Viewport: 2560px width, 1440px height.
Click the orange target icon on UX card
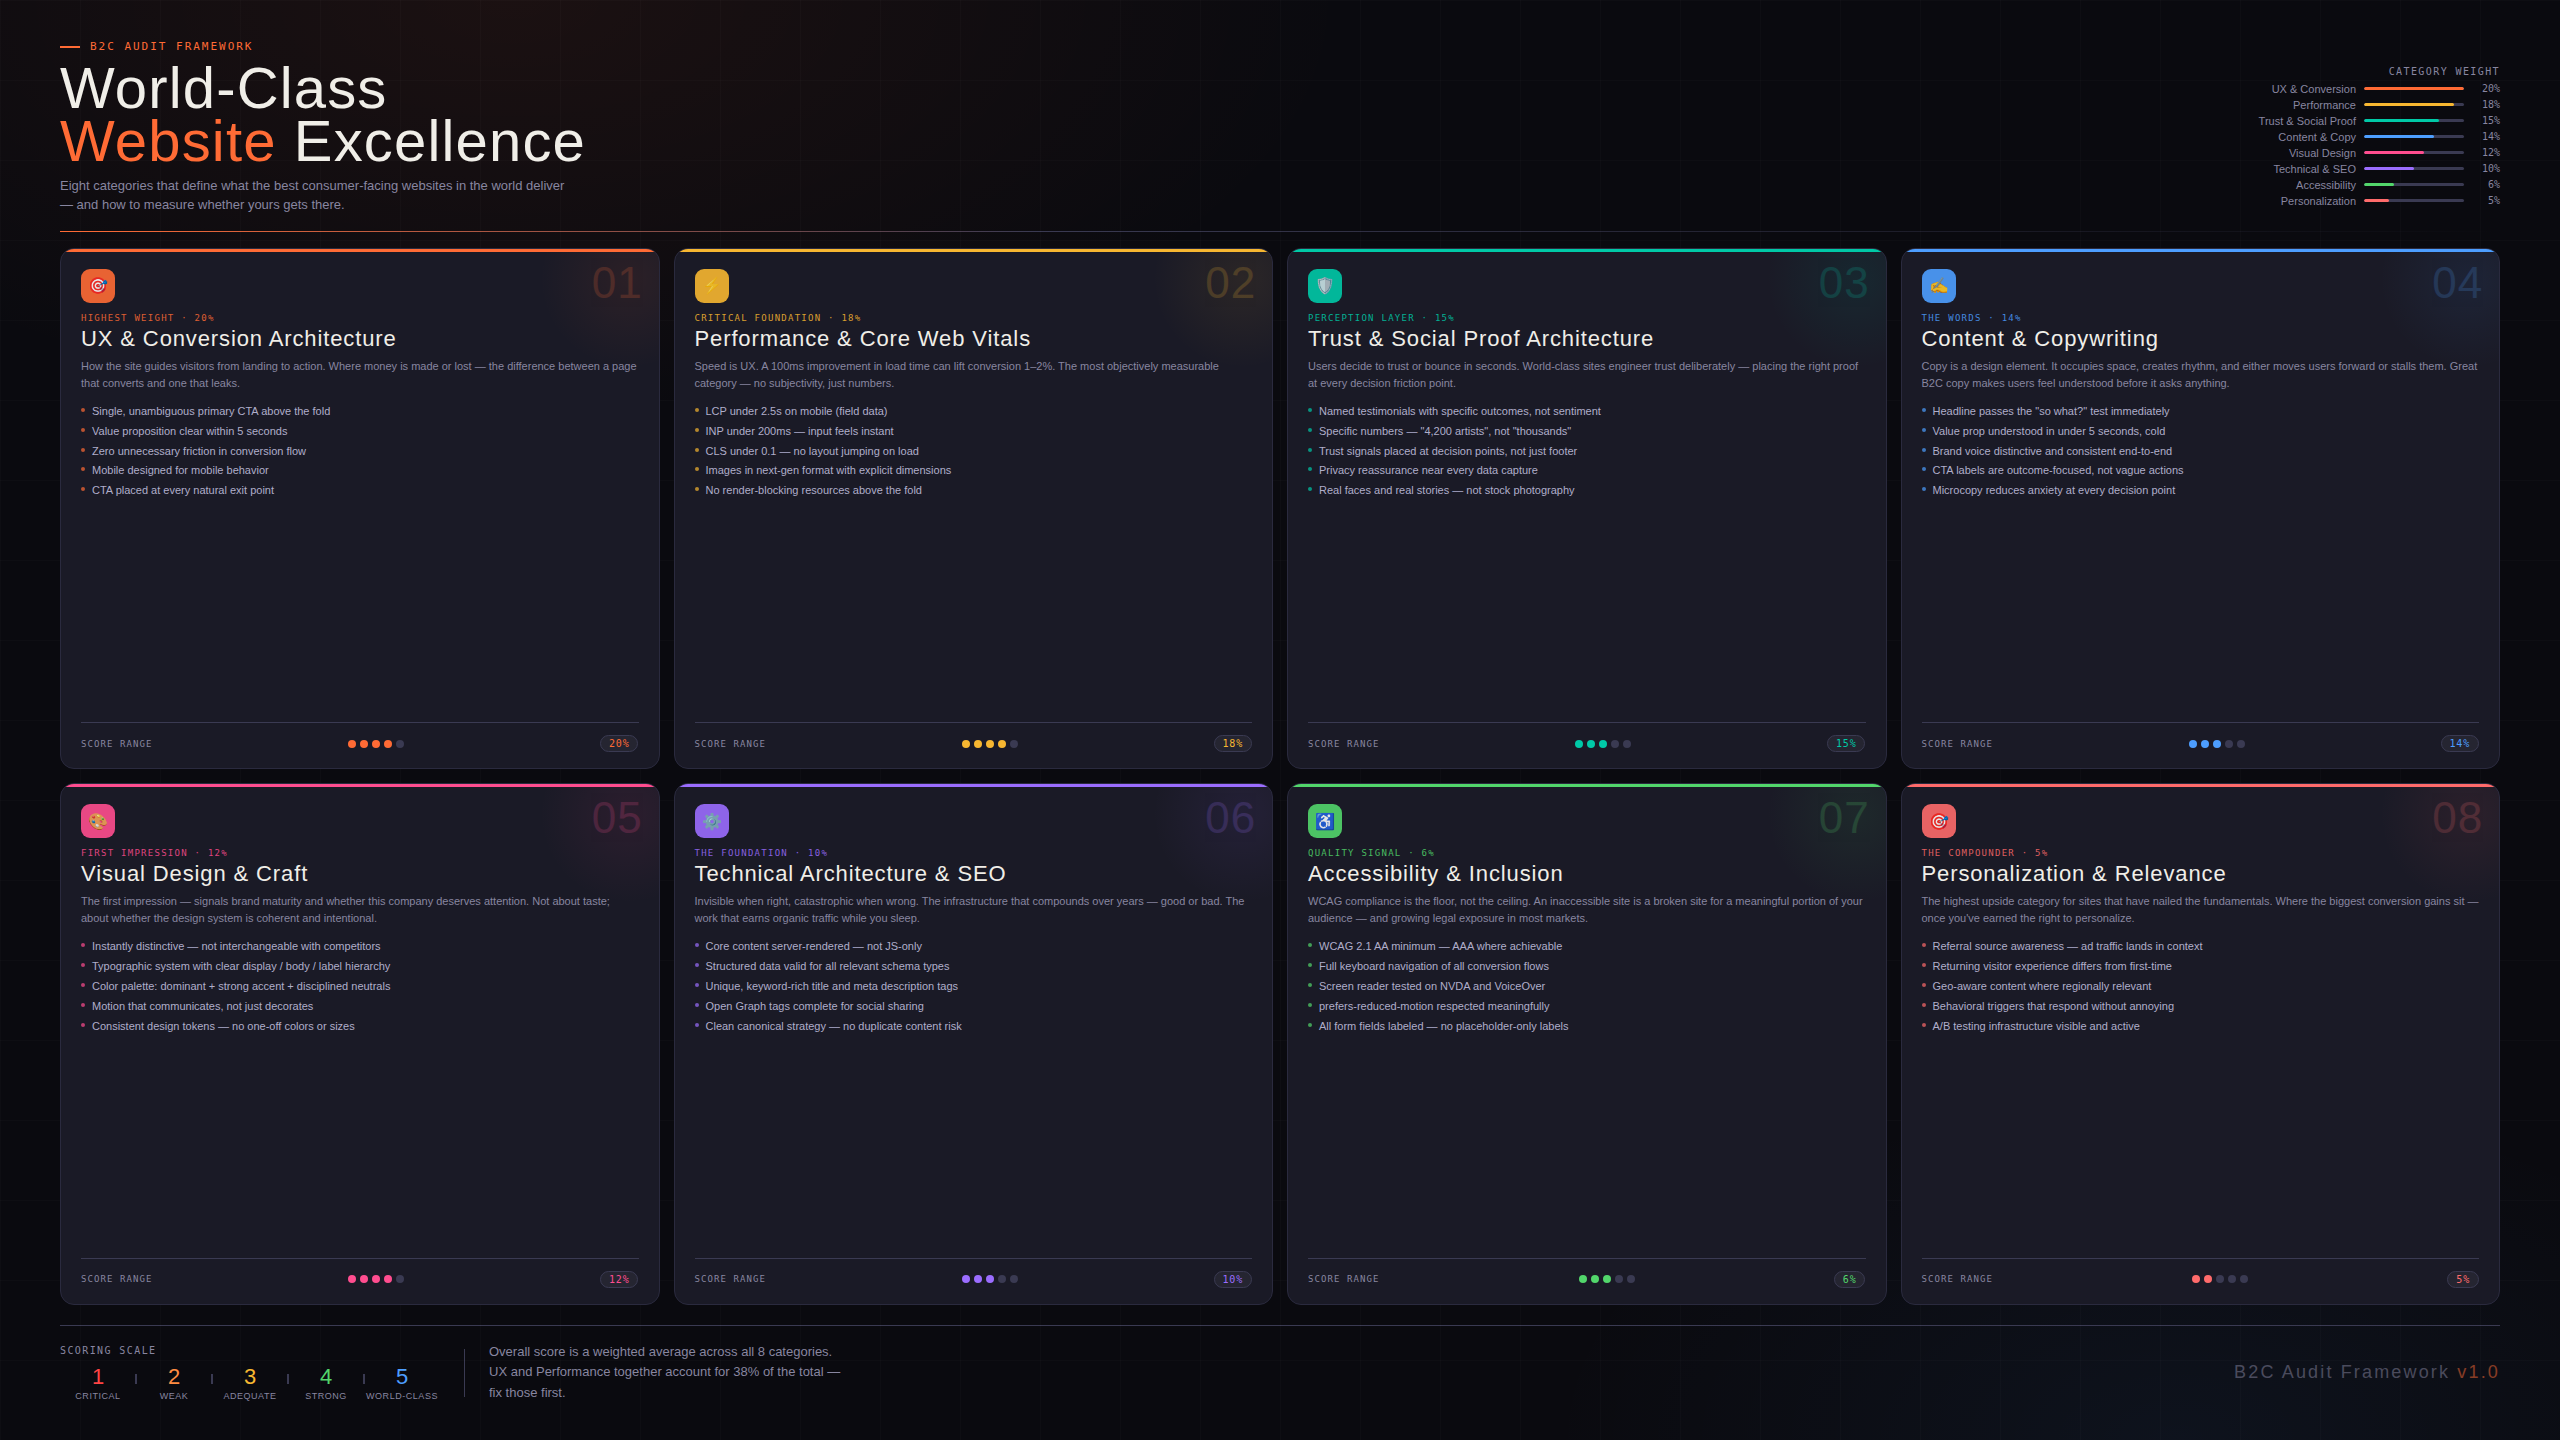[98, 286]
